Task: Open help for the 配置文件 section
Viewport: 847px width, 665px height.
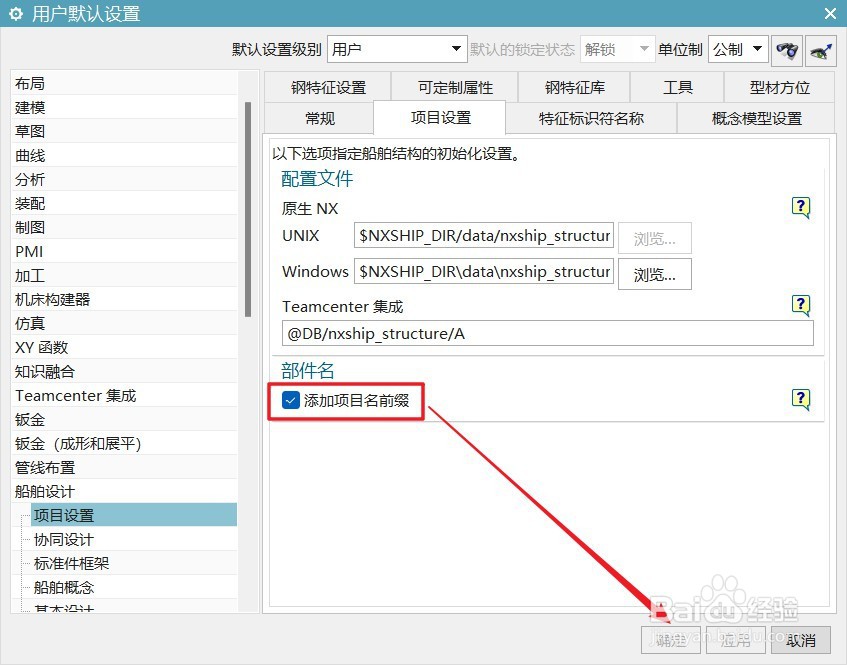Action: [x=800, y=207]
